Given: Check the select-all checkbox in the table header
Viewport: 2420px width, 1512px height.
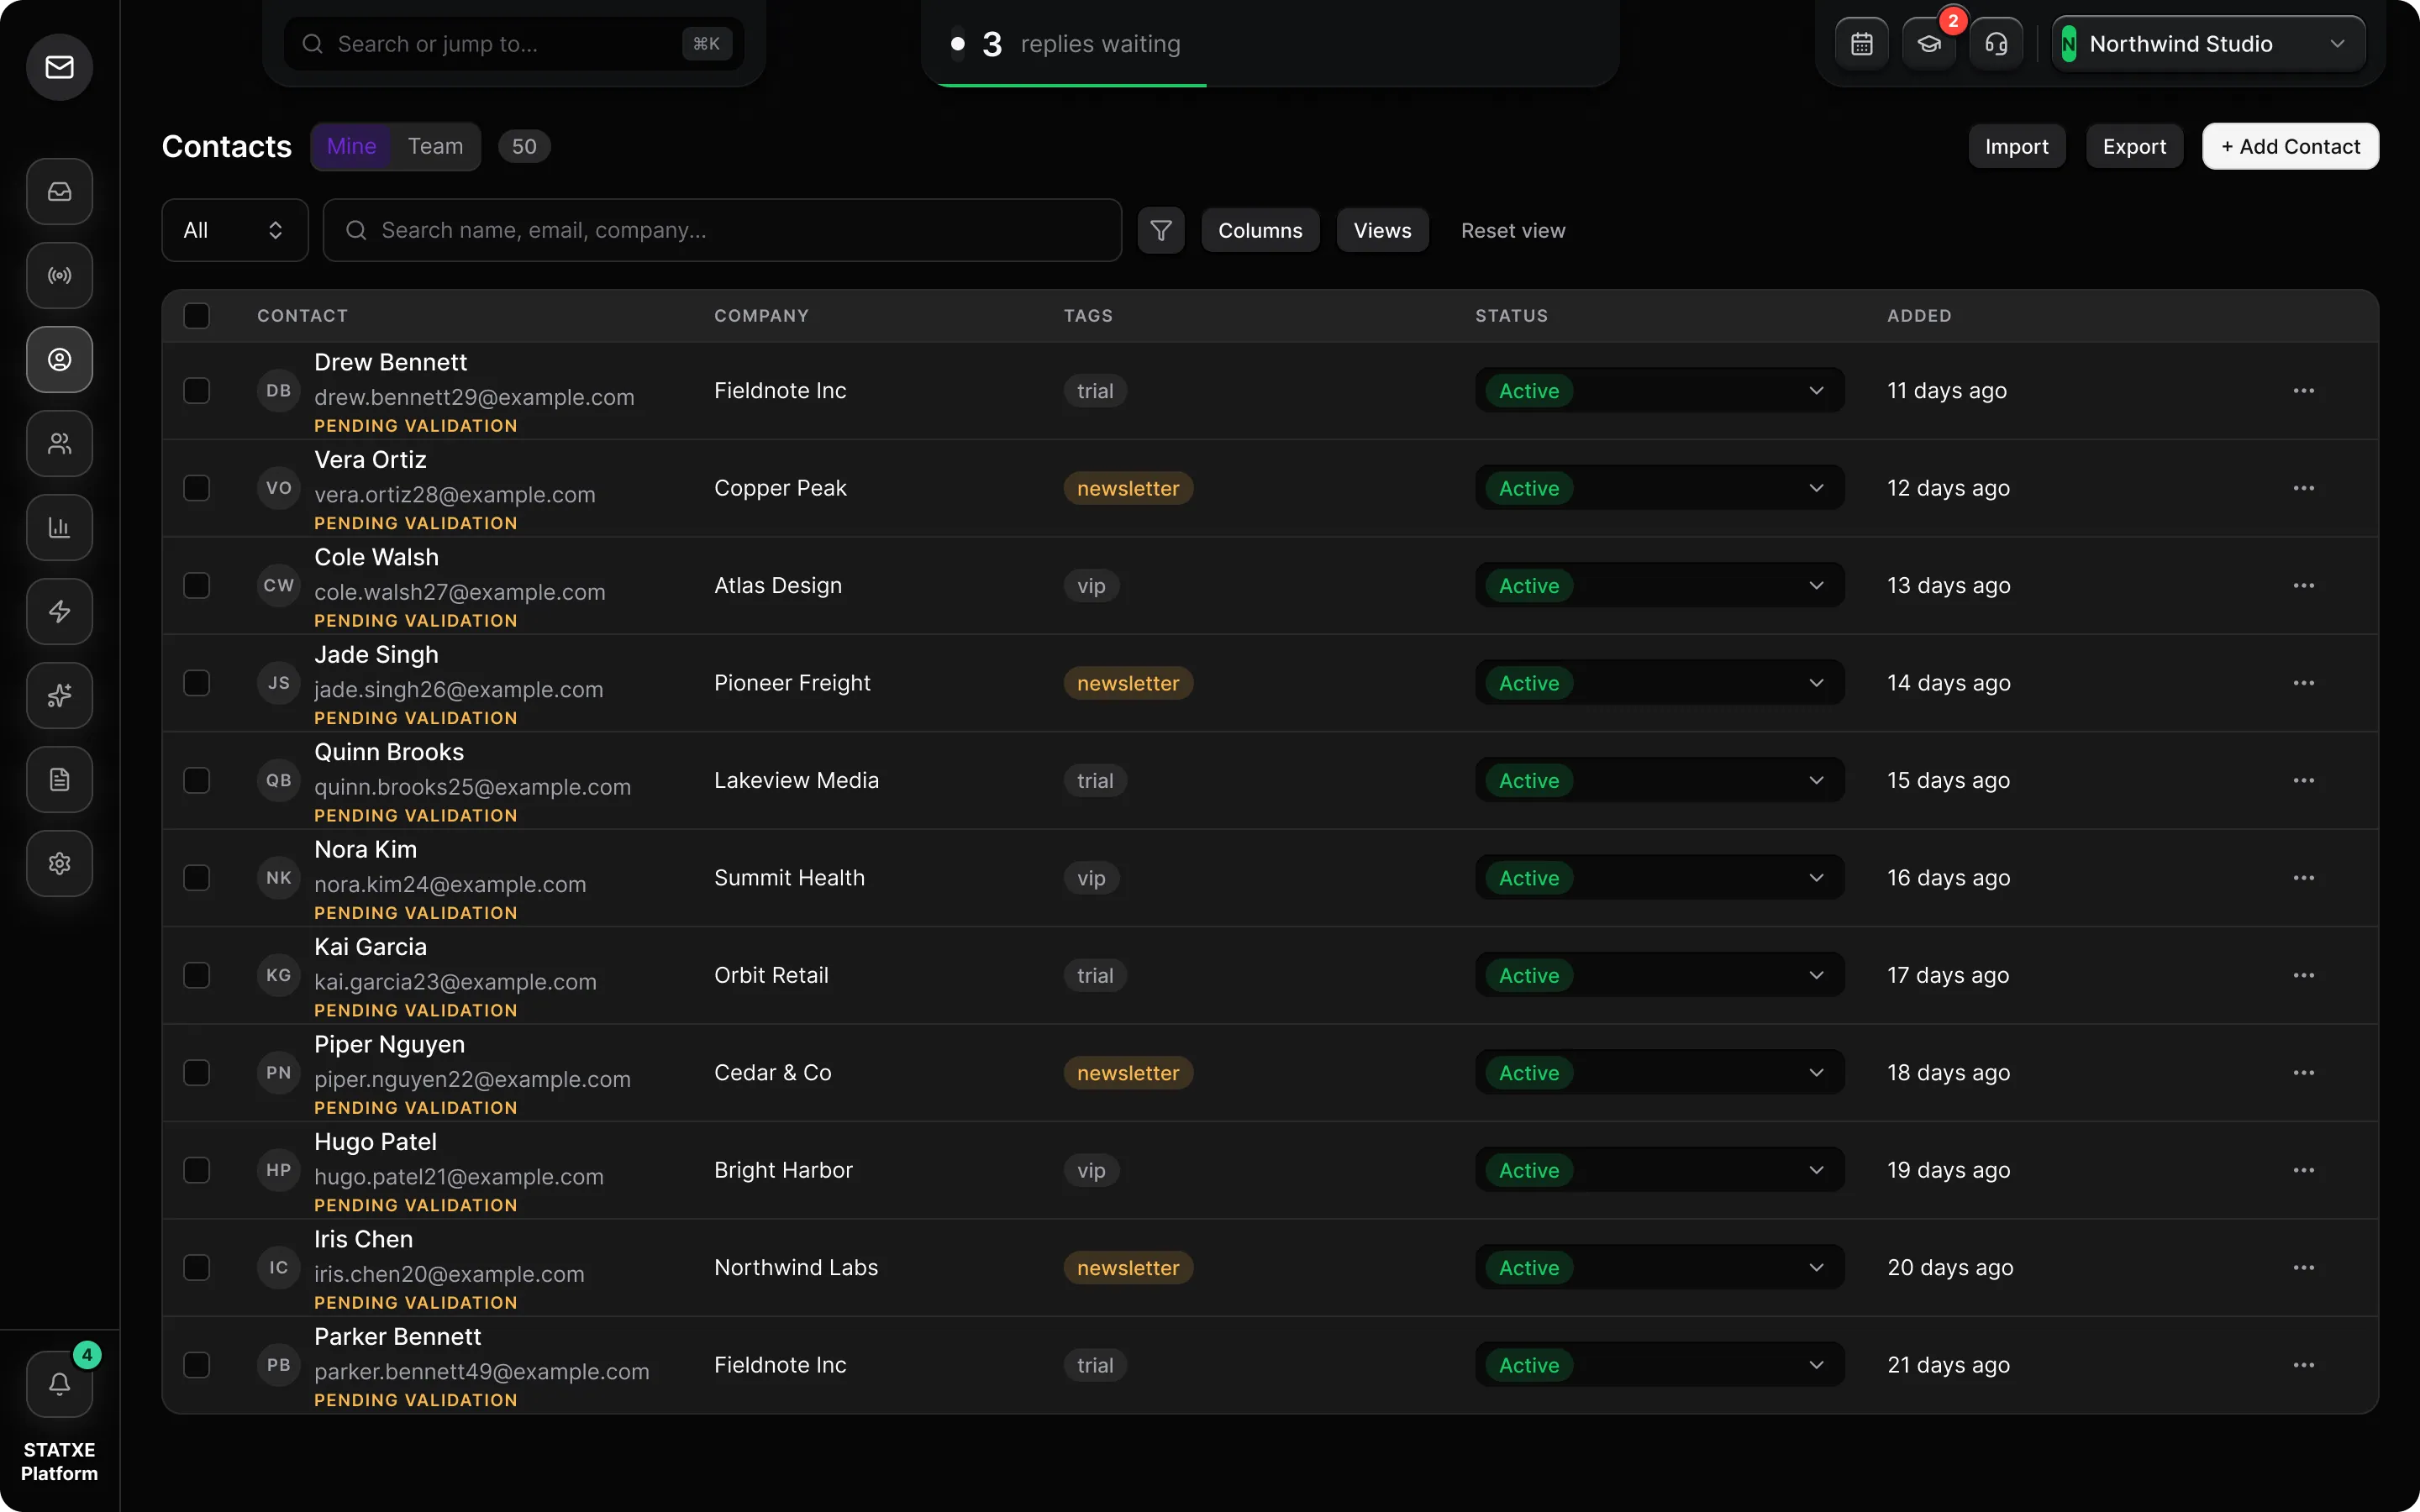Looking at the screenshot, I should tap(197, 316).
